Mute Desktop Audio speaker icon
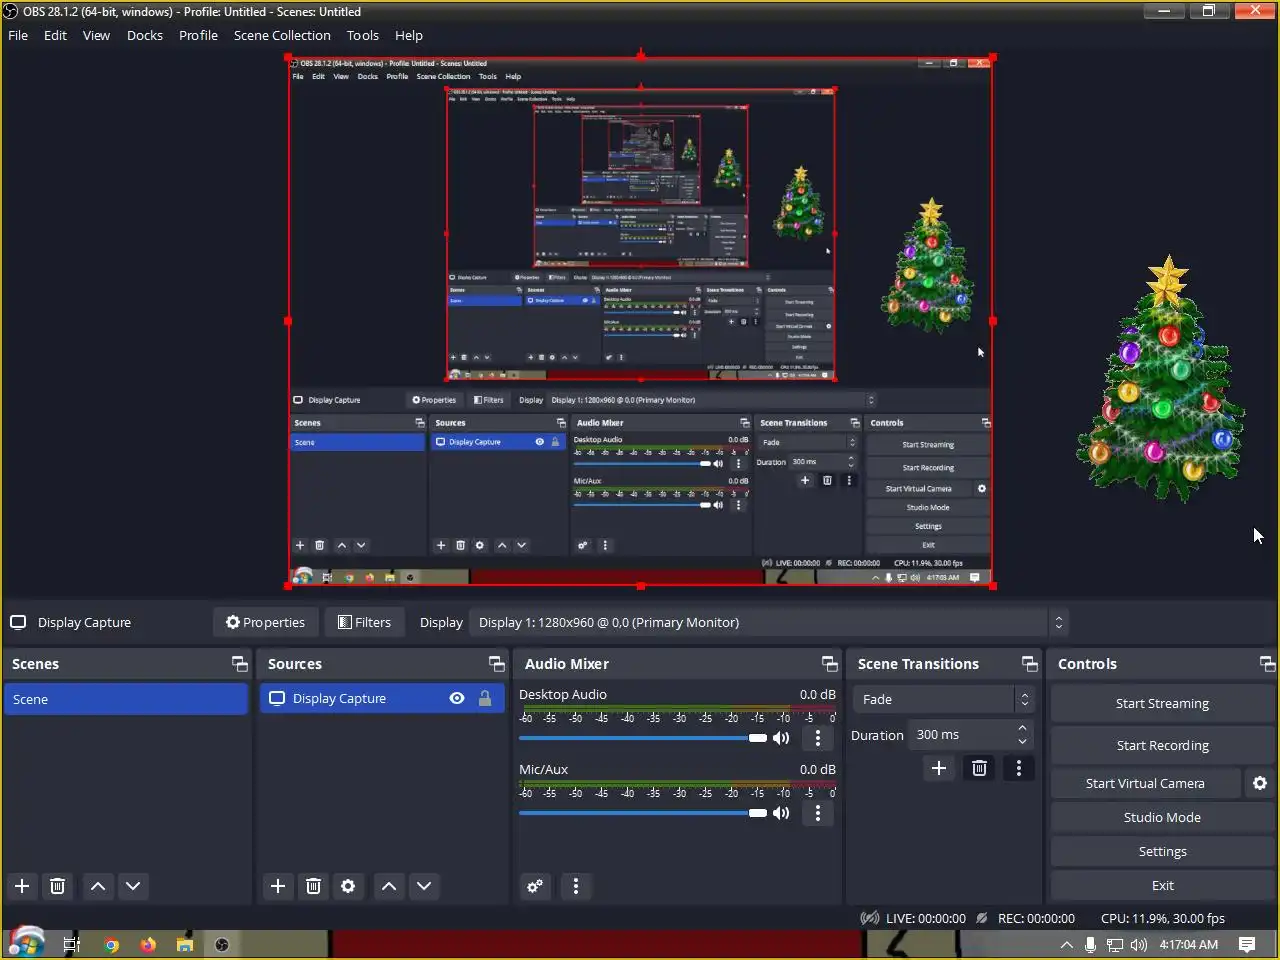 point(781,738)
